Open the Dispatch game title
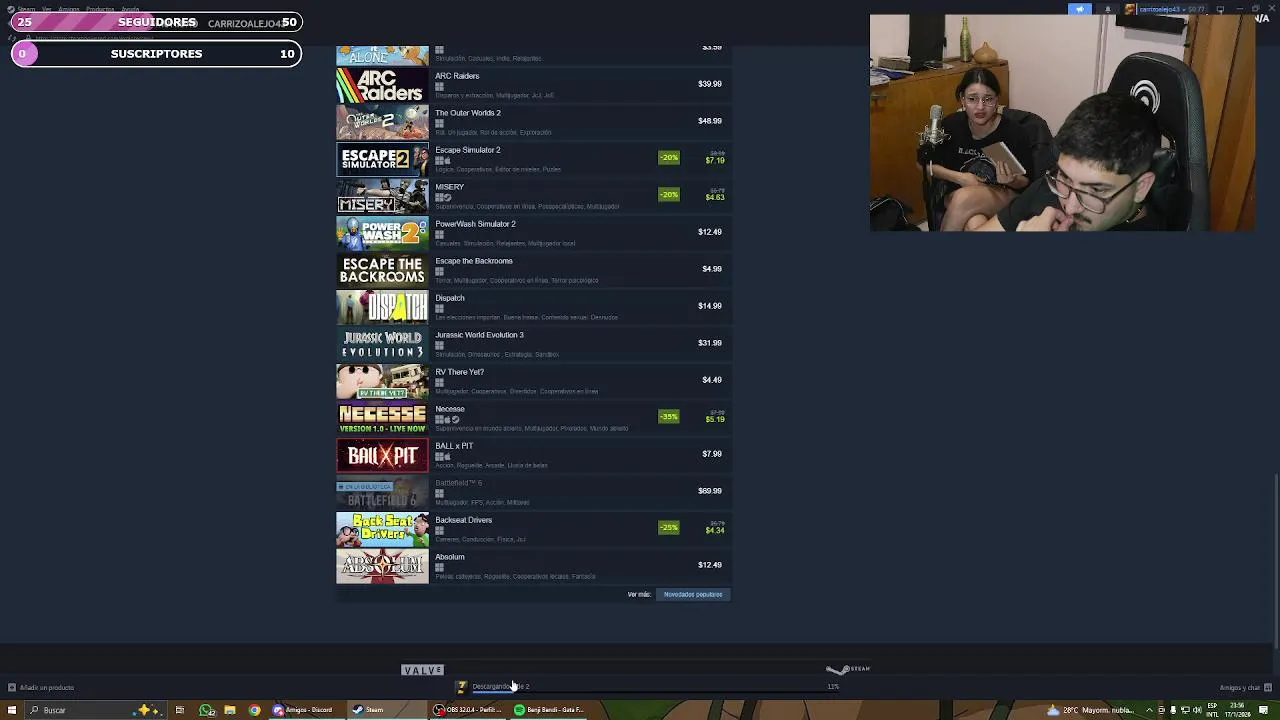 pyautogui.click(x=450, y=298)
